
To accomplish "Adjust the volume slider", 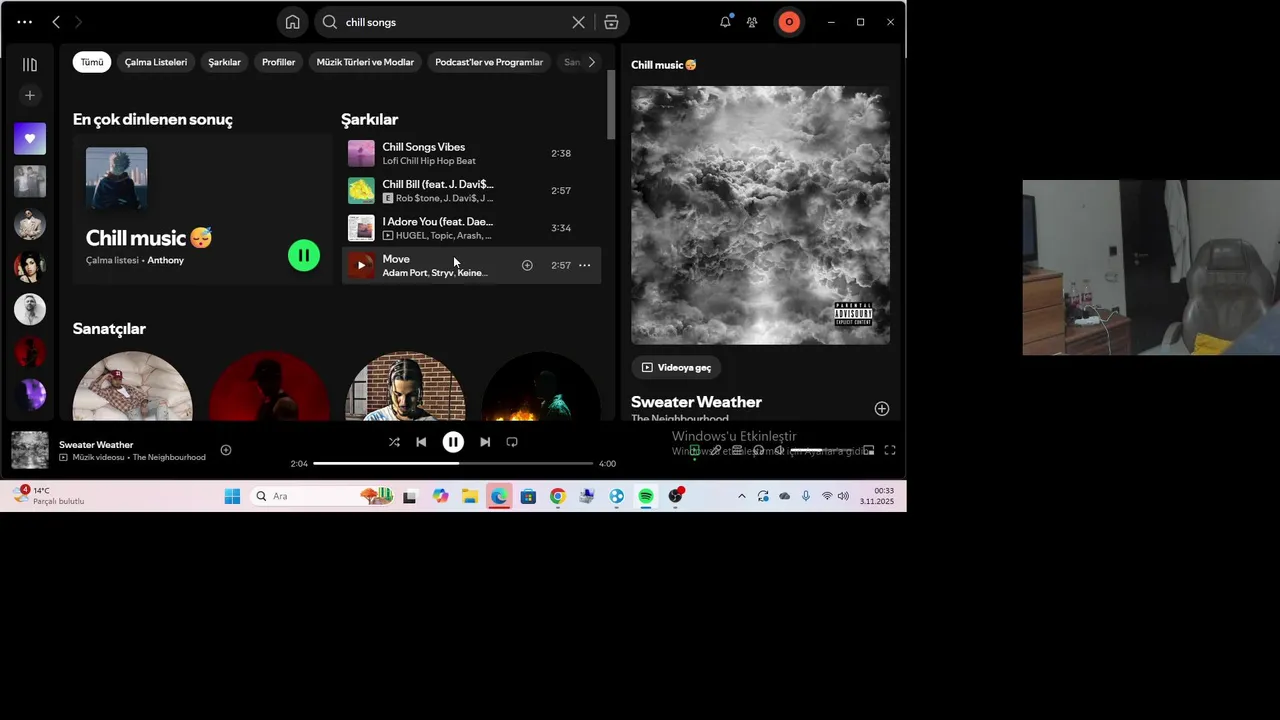I will click(821, 451).
